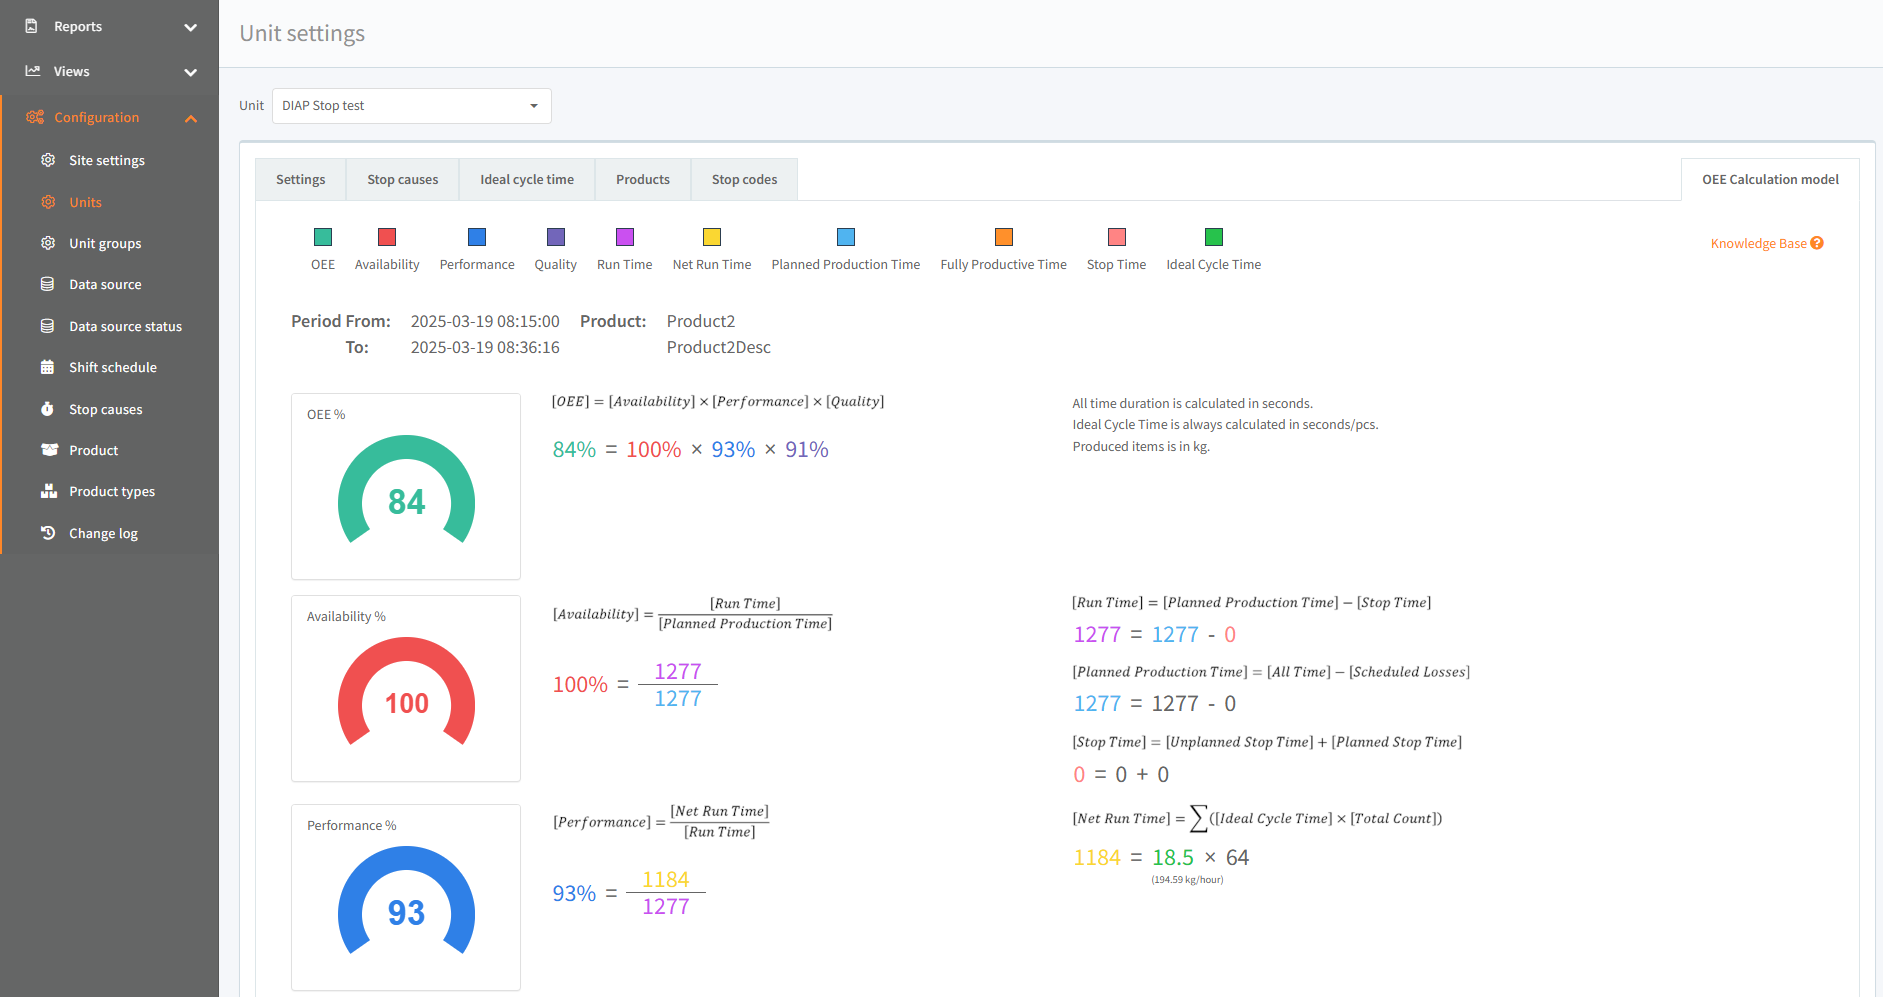
Task: Click the OEE green legend swatch
Action: (323, 237)
